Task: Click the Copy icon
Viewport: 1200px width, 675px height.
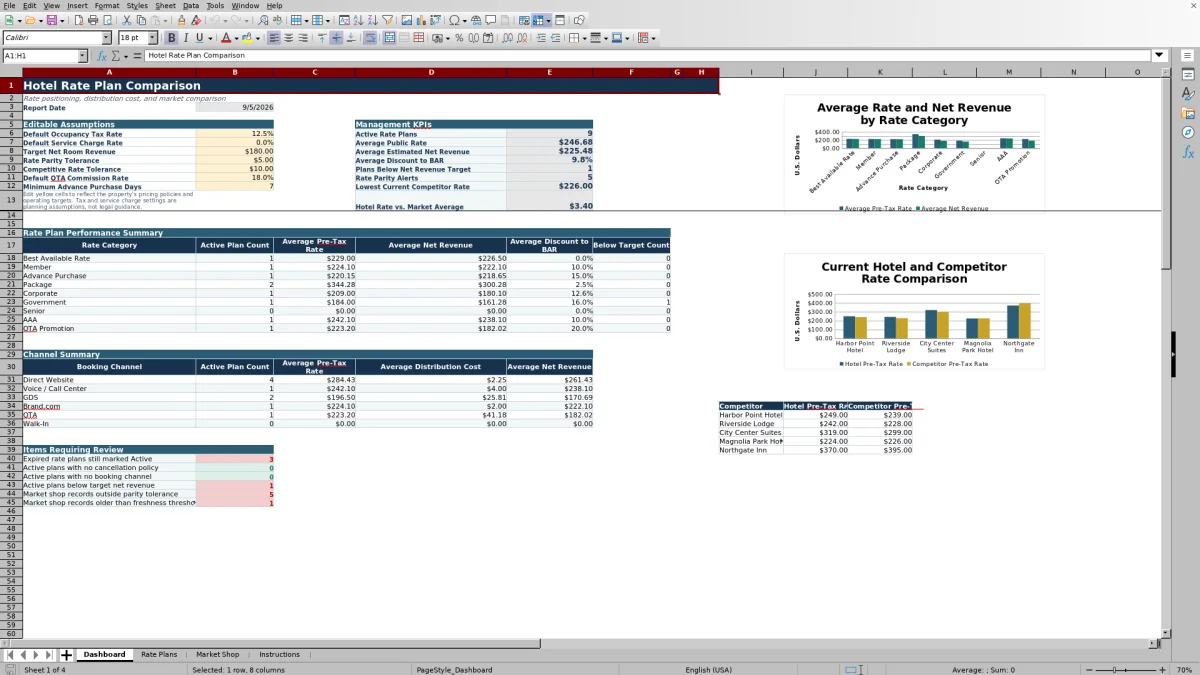Action: pyautogui.click(x=141, y=20)
